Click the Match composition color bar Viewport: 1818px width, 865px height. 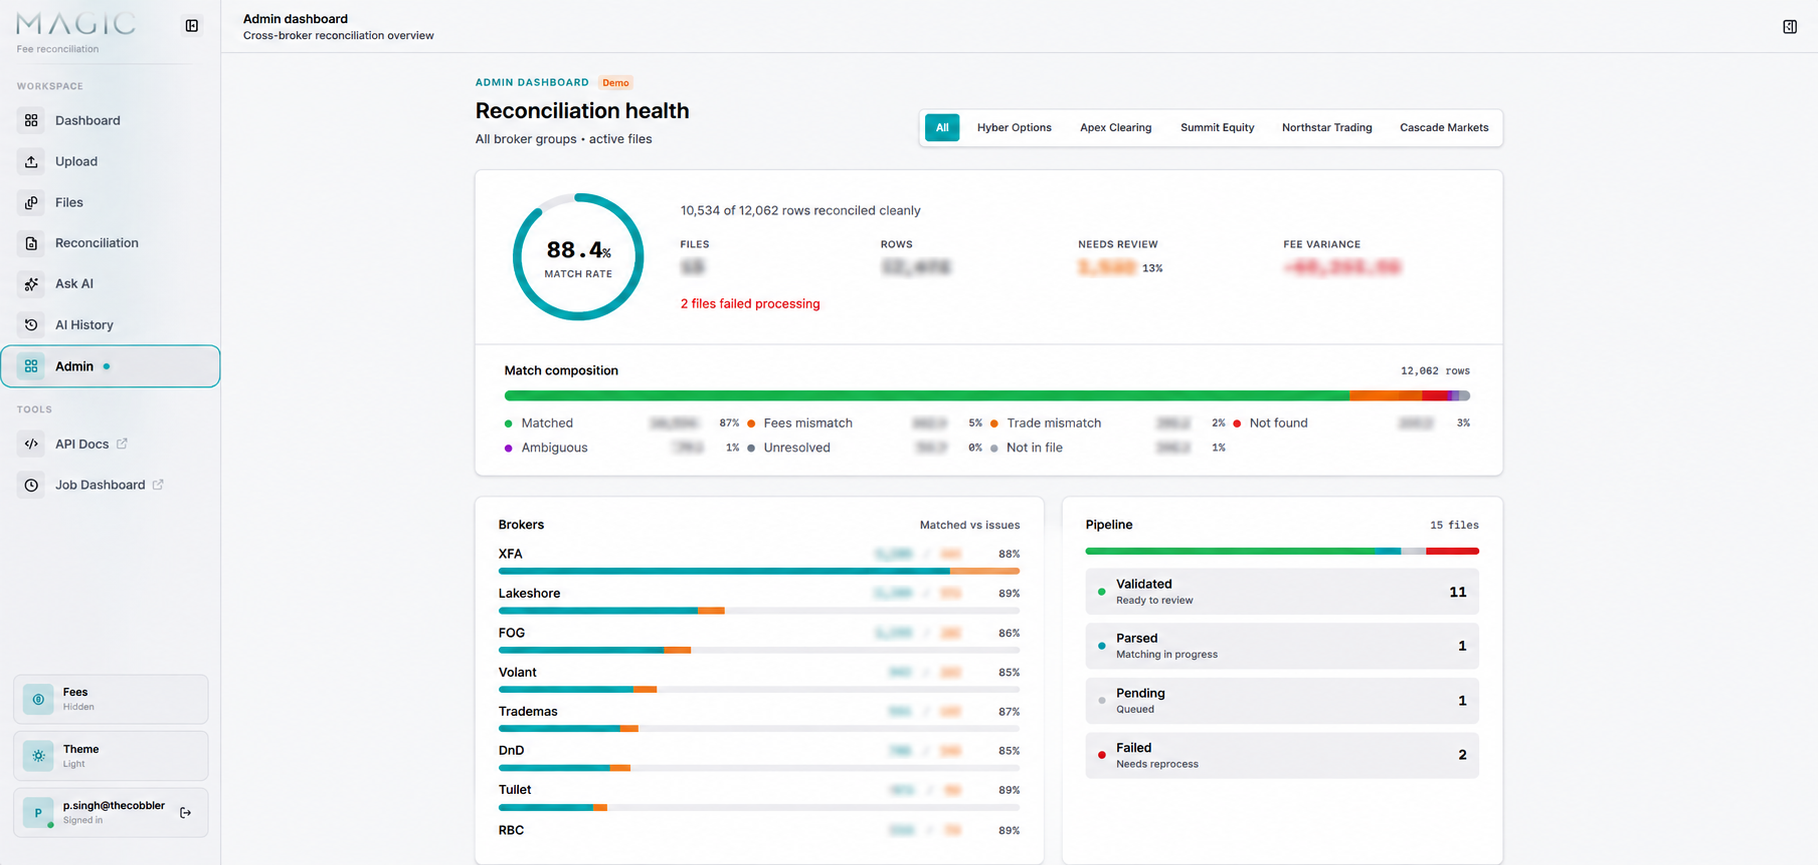987,396
